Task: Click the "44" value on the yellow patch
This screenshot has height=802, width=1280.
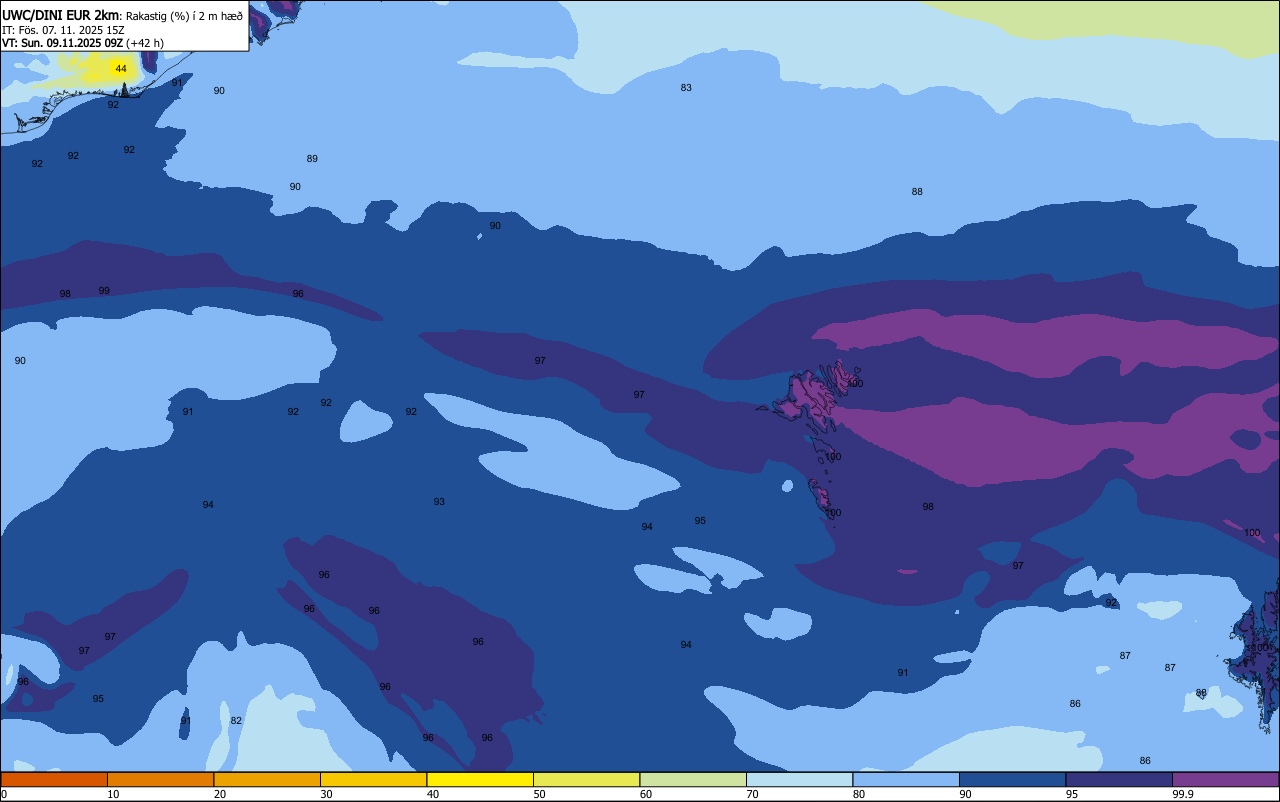Action: point(121,69)
